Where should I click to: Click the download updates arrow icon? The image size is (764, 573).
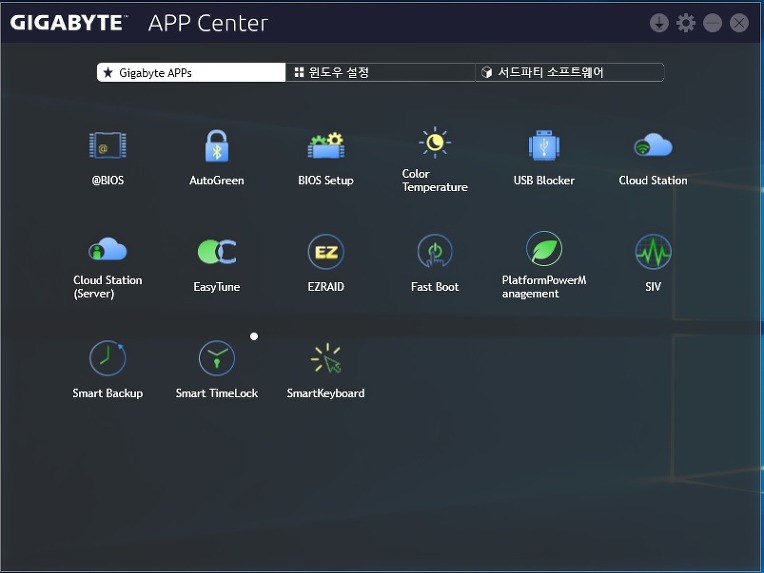659,23
